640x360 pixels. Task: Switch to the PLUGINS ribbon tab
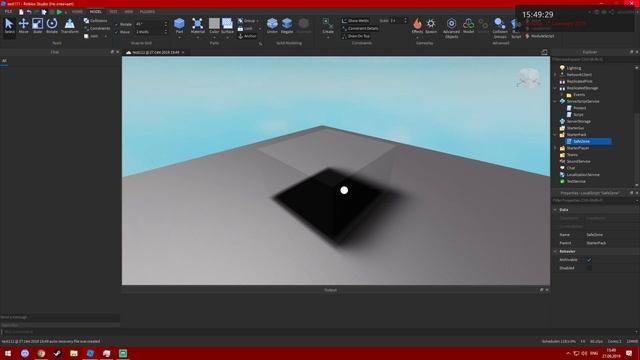point(147,12)
